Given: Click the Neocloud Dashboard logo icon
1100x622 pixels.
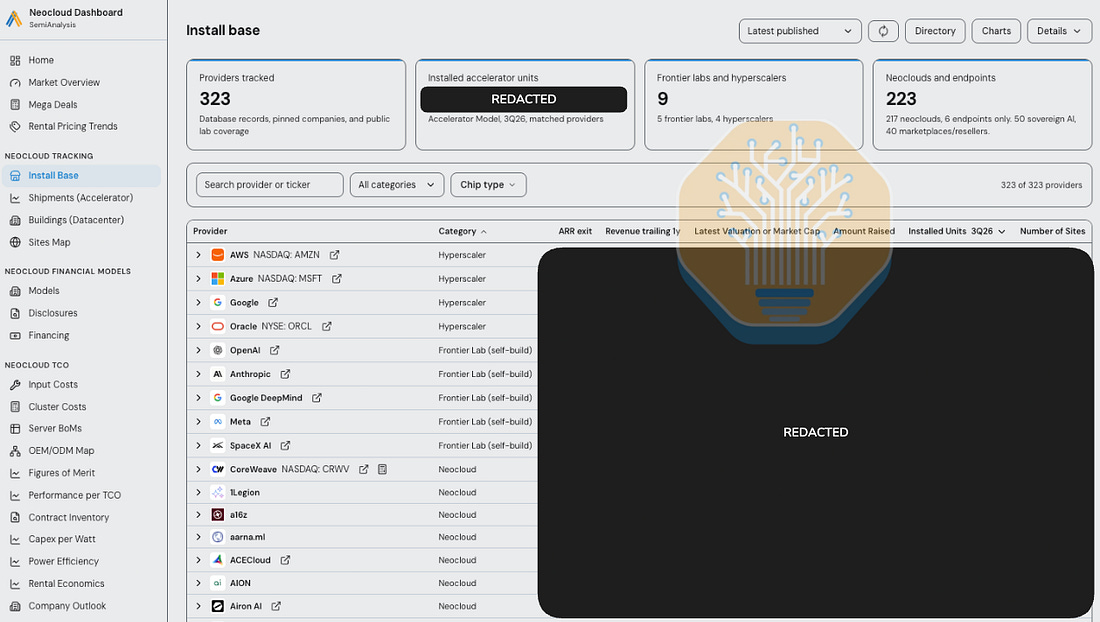Looking at the screenshot, I should [x=13, y=18].
